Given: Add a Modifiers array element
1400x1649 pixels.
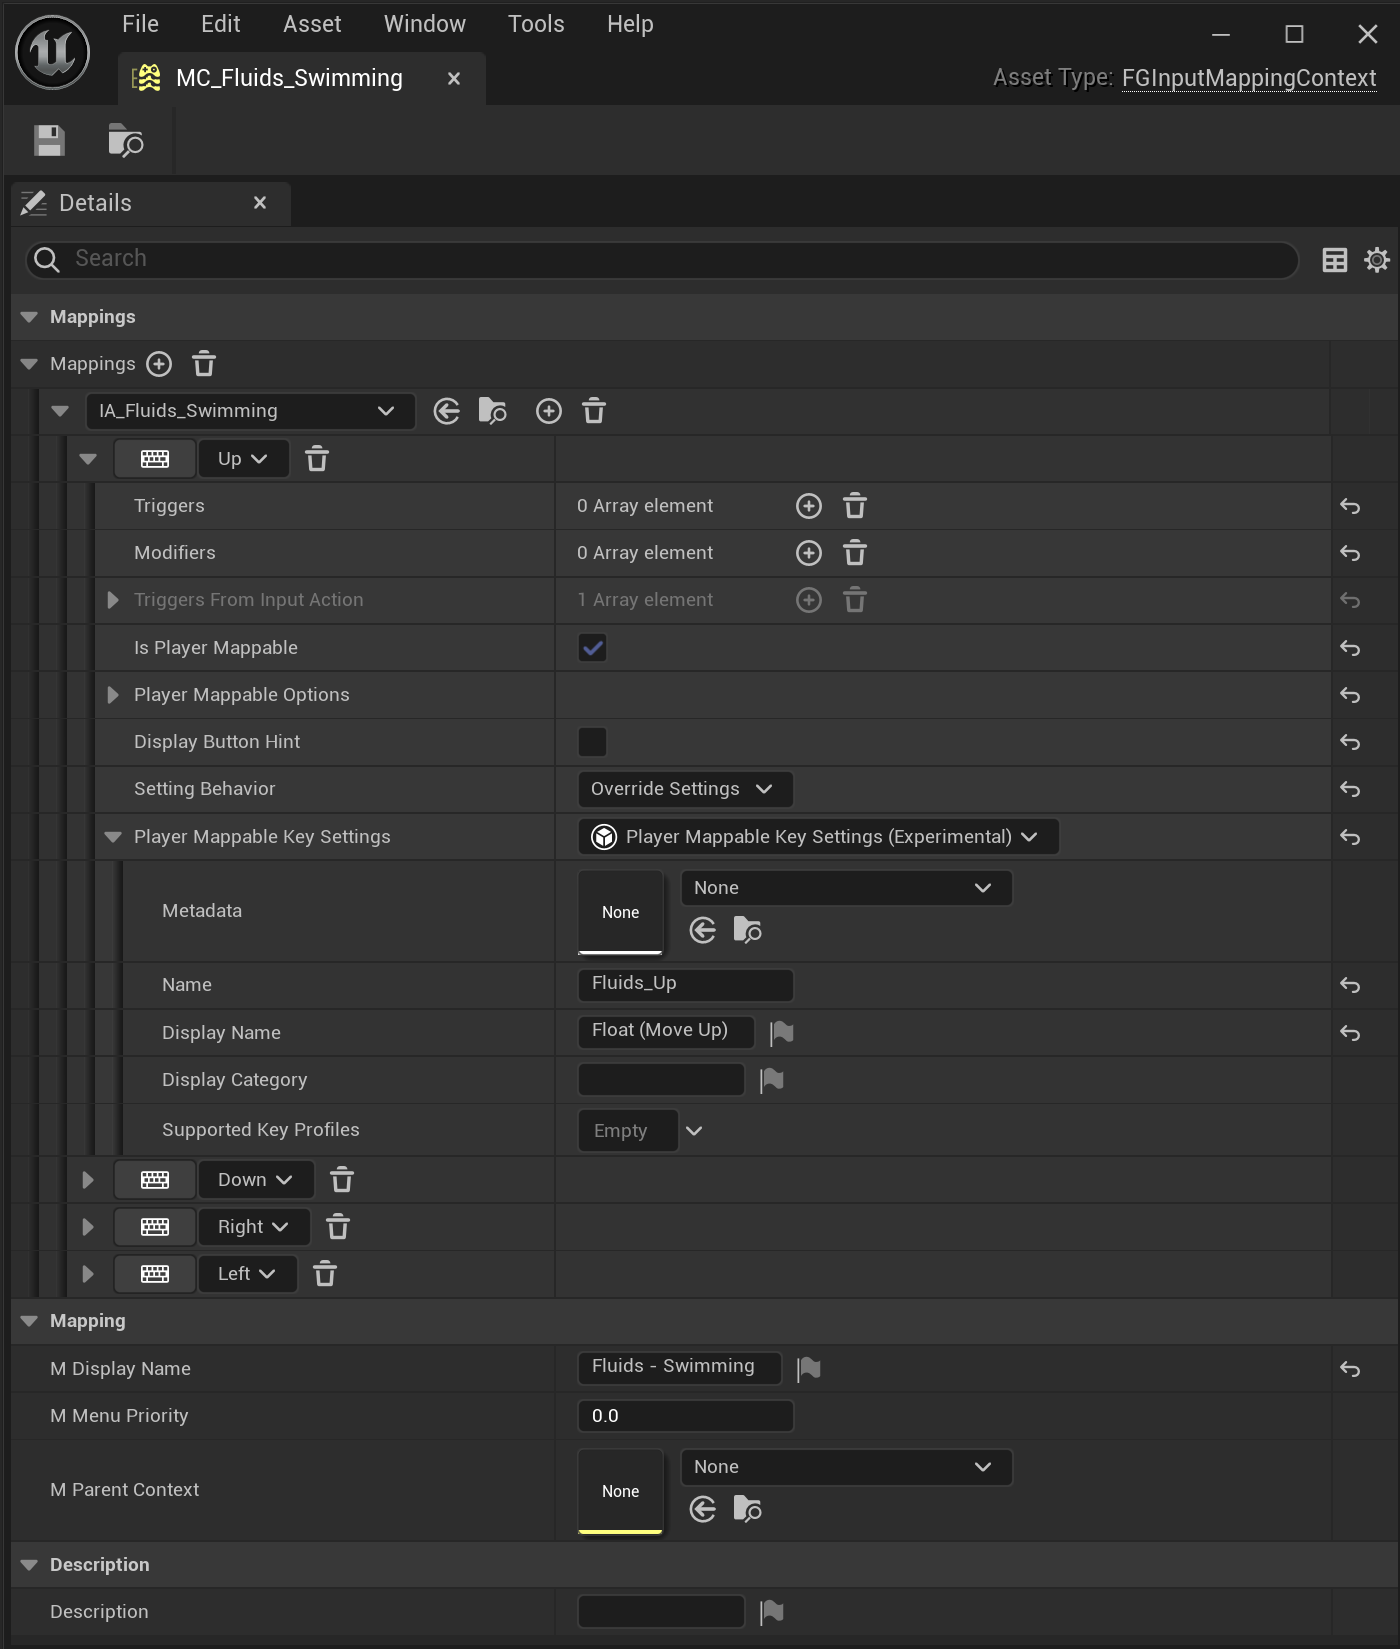Looking at the screenshot, I should click(809, 553).
